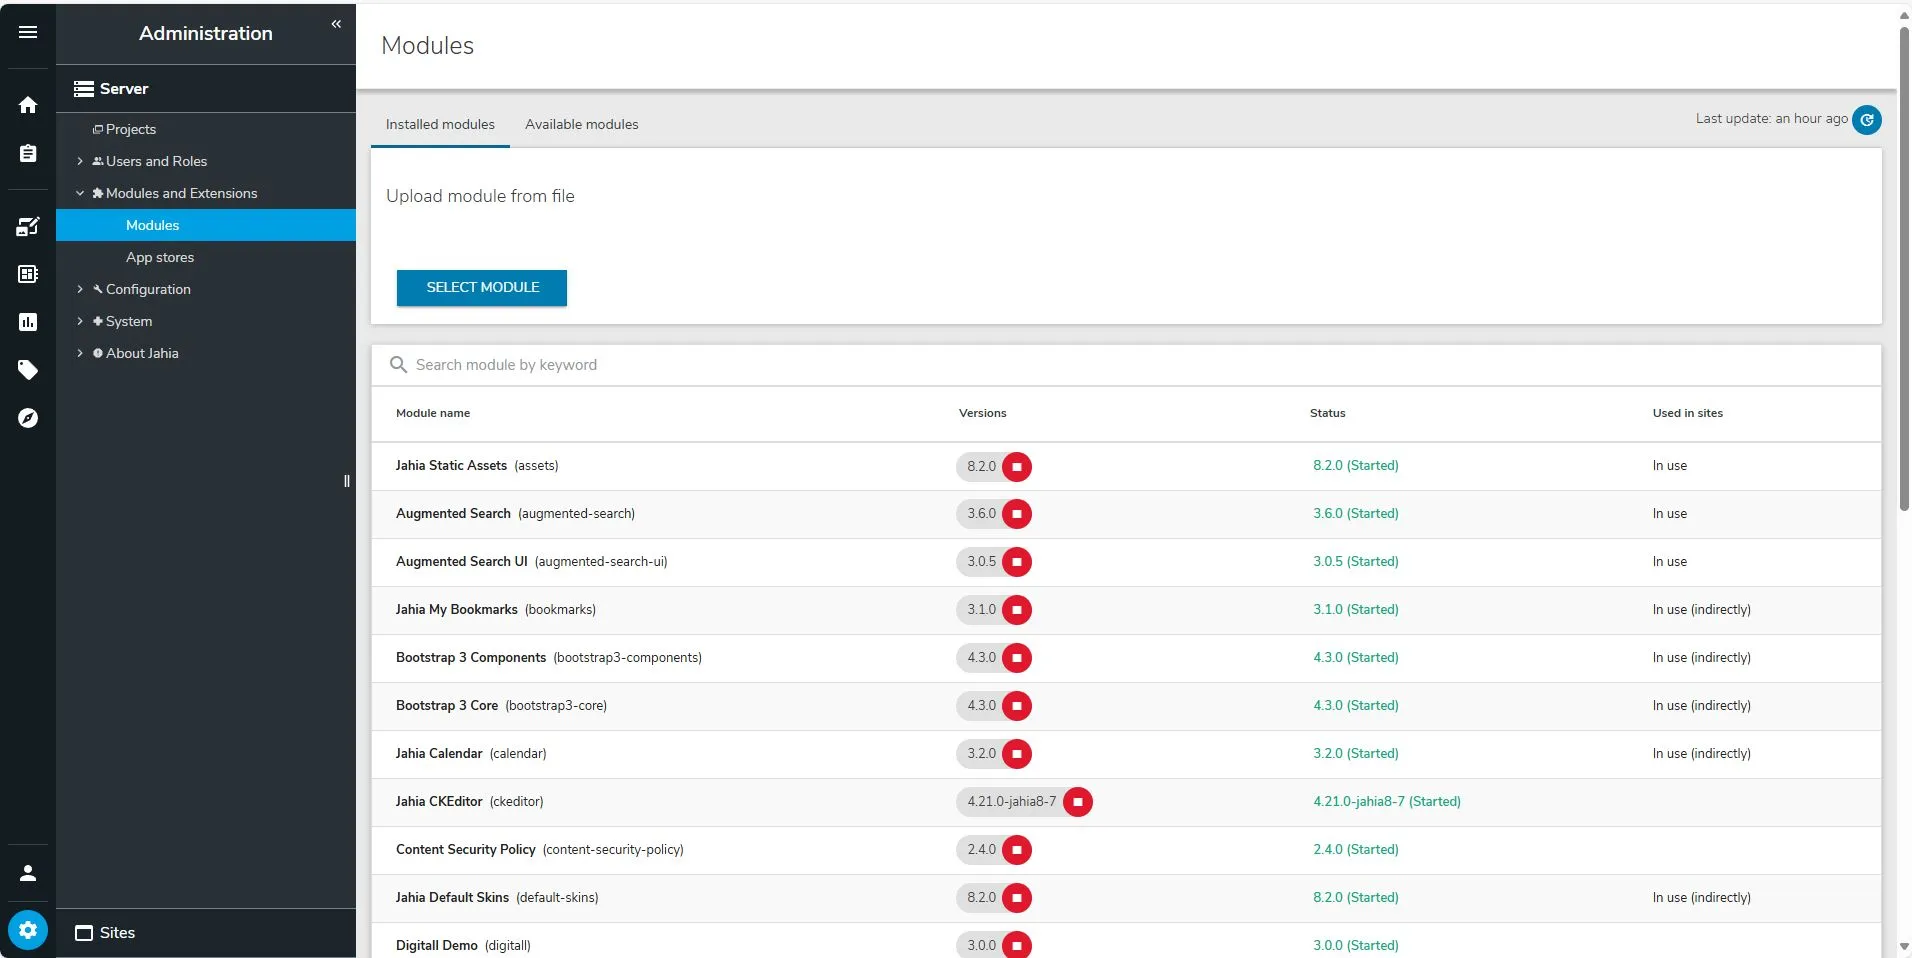
Task: Select the Home dashboard icon in sidebar
Action: tap(27, 104)
